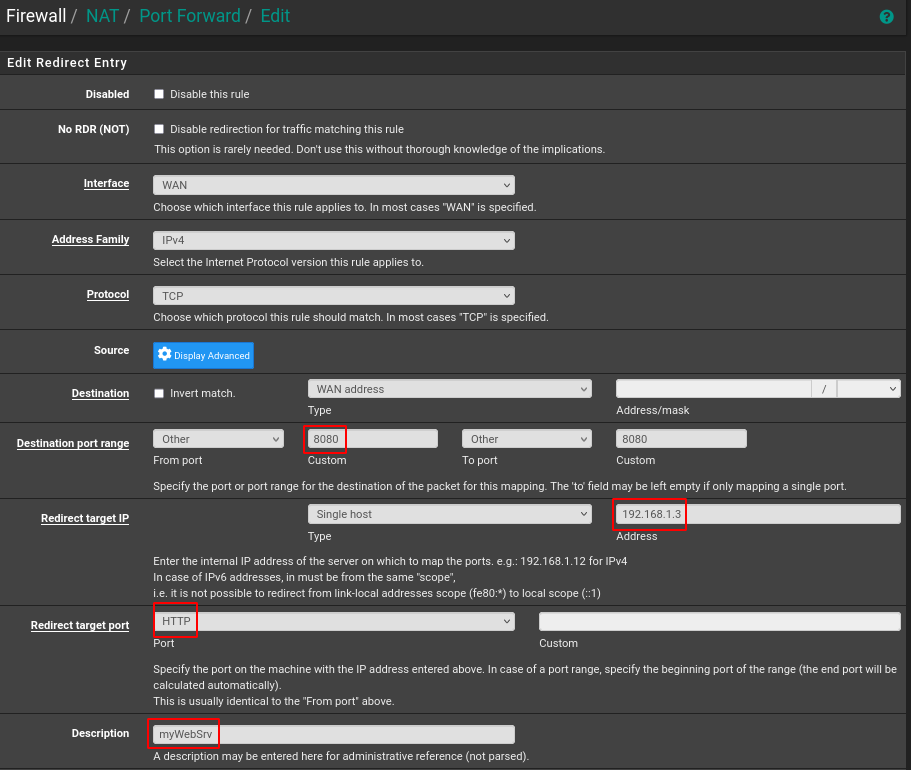Screen dimensions: 911x770
Task: Toggle the No RDR disable redirection checkbox
Action: (159, 129)
